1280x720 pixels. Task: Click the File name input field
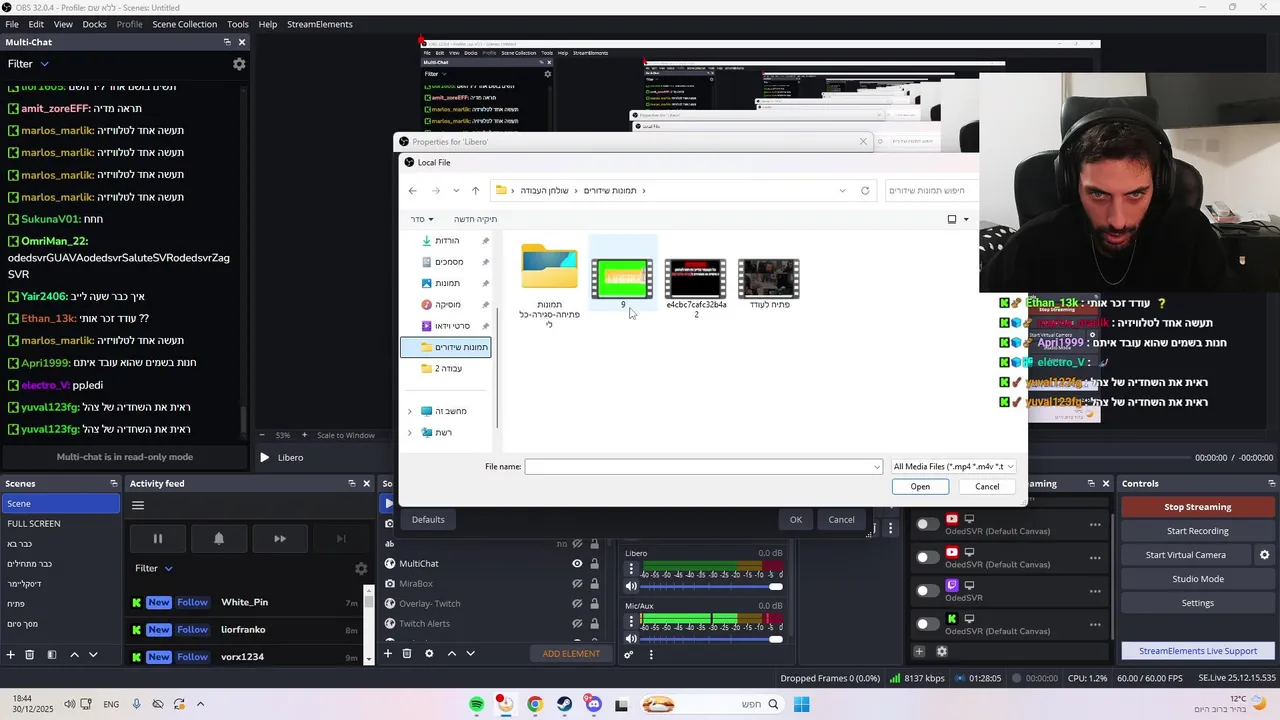(704, 467)
